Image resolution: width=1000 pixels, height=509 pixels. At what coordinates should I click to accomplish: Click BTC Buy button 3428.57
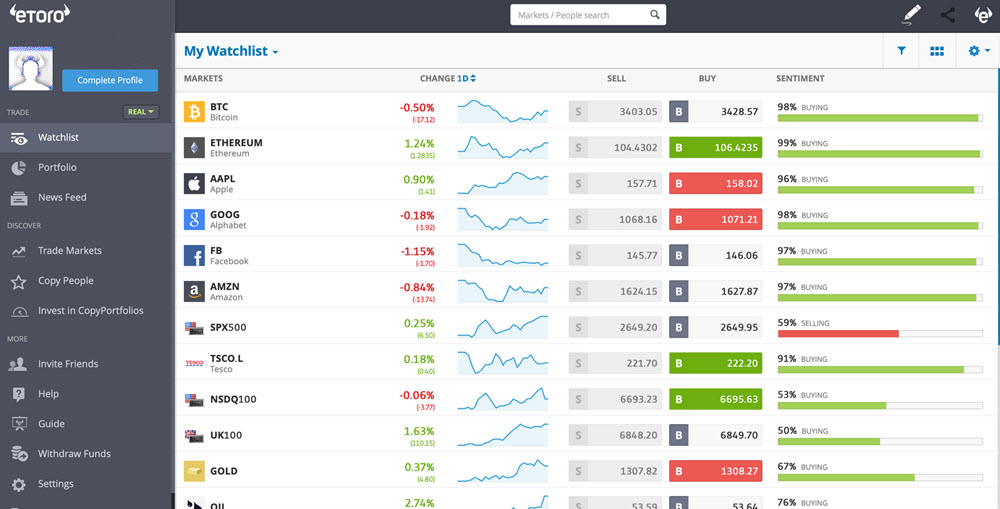tap(716, 112)
